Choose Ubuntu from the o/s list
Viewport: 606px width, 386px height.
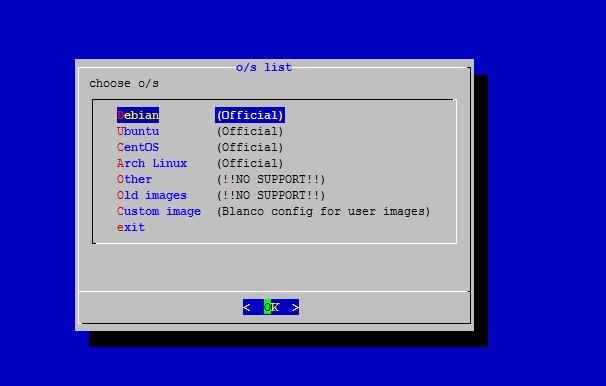138,131
